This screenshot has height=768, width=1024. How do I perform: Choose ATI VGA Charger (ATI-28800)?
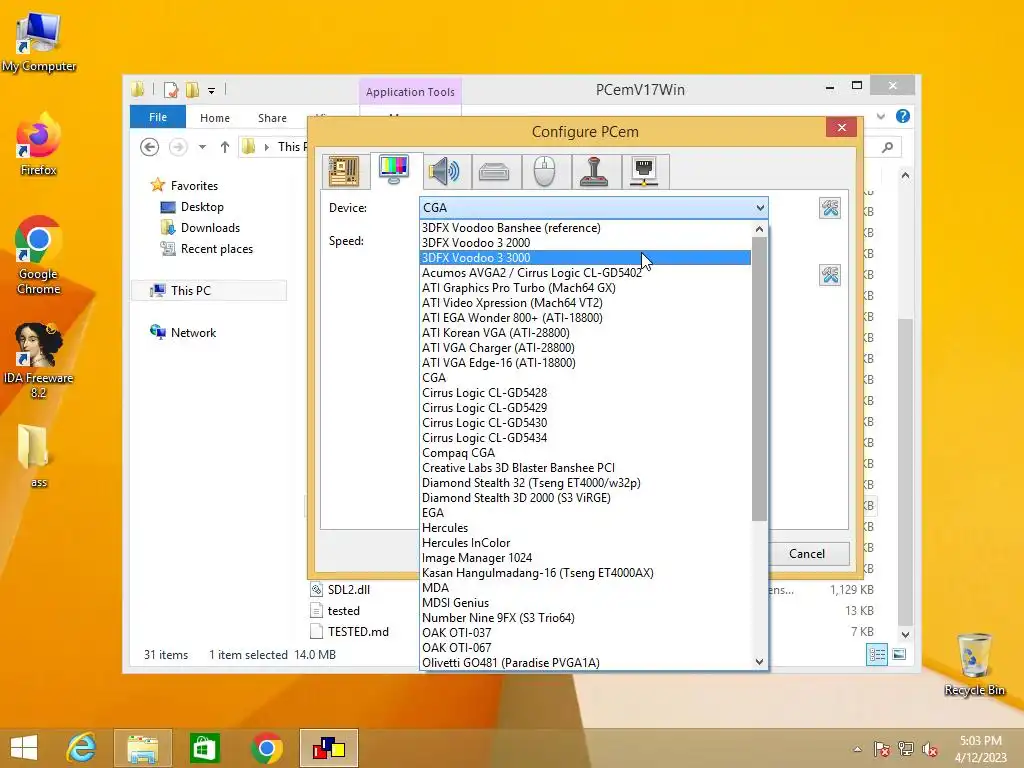coord(585,348)
